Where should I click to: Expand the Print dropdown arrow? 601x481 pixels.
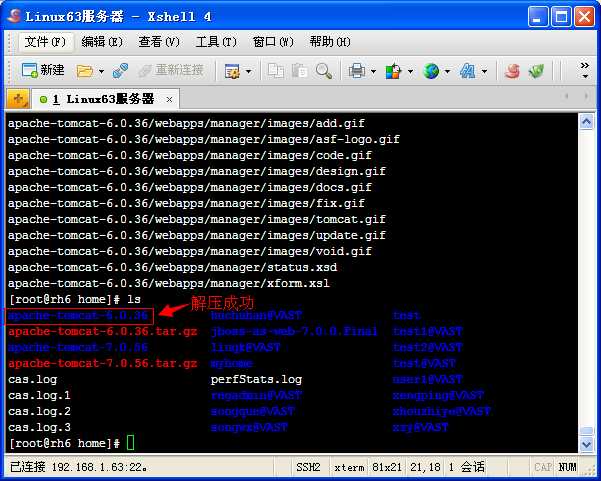click(x=373, y=71)
